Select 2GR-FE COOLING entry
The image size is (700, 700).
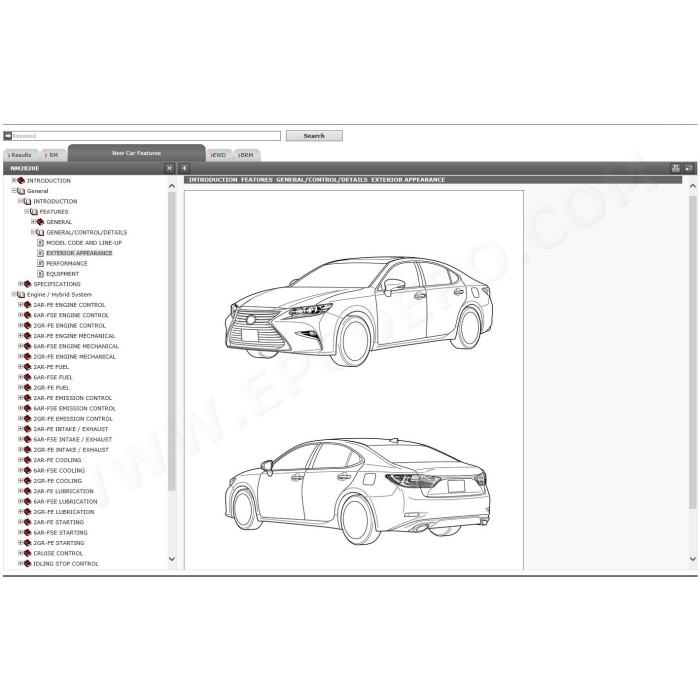tap(58, 481)
